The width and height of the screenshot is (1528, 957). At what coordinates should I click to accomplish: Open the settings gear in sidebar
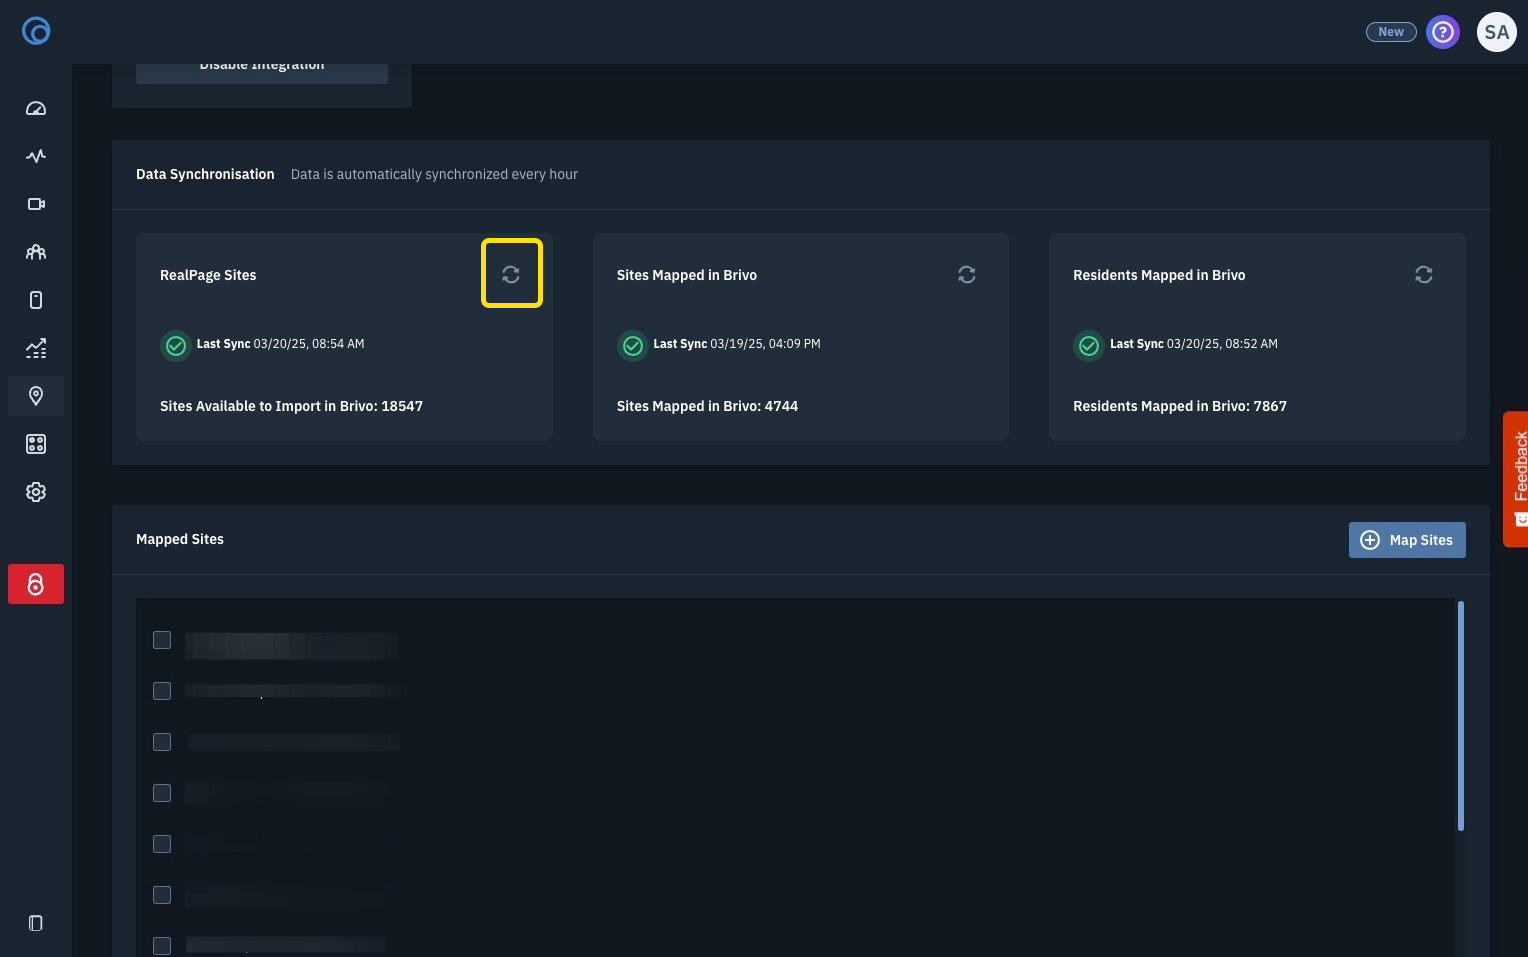(36, 492)
